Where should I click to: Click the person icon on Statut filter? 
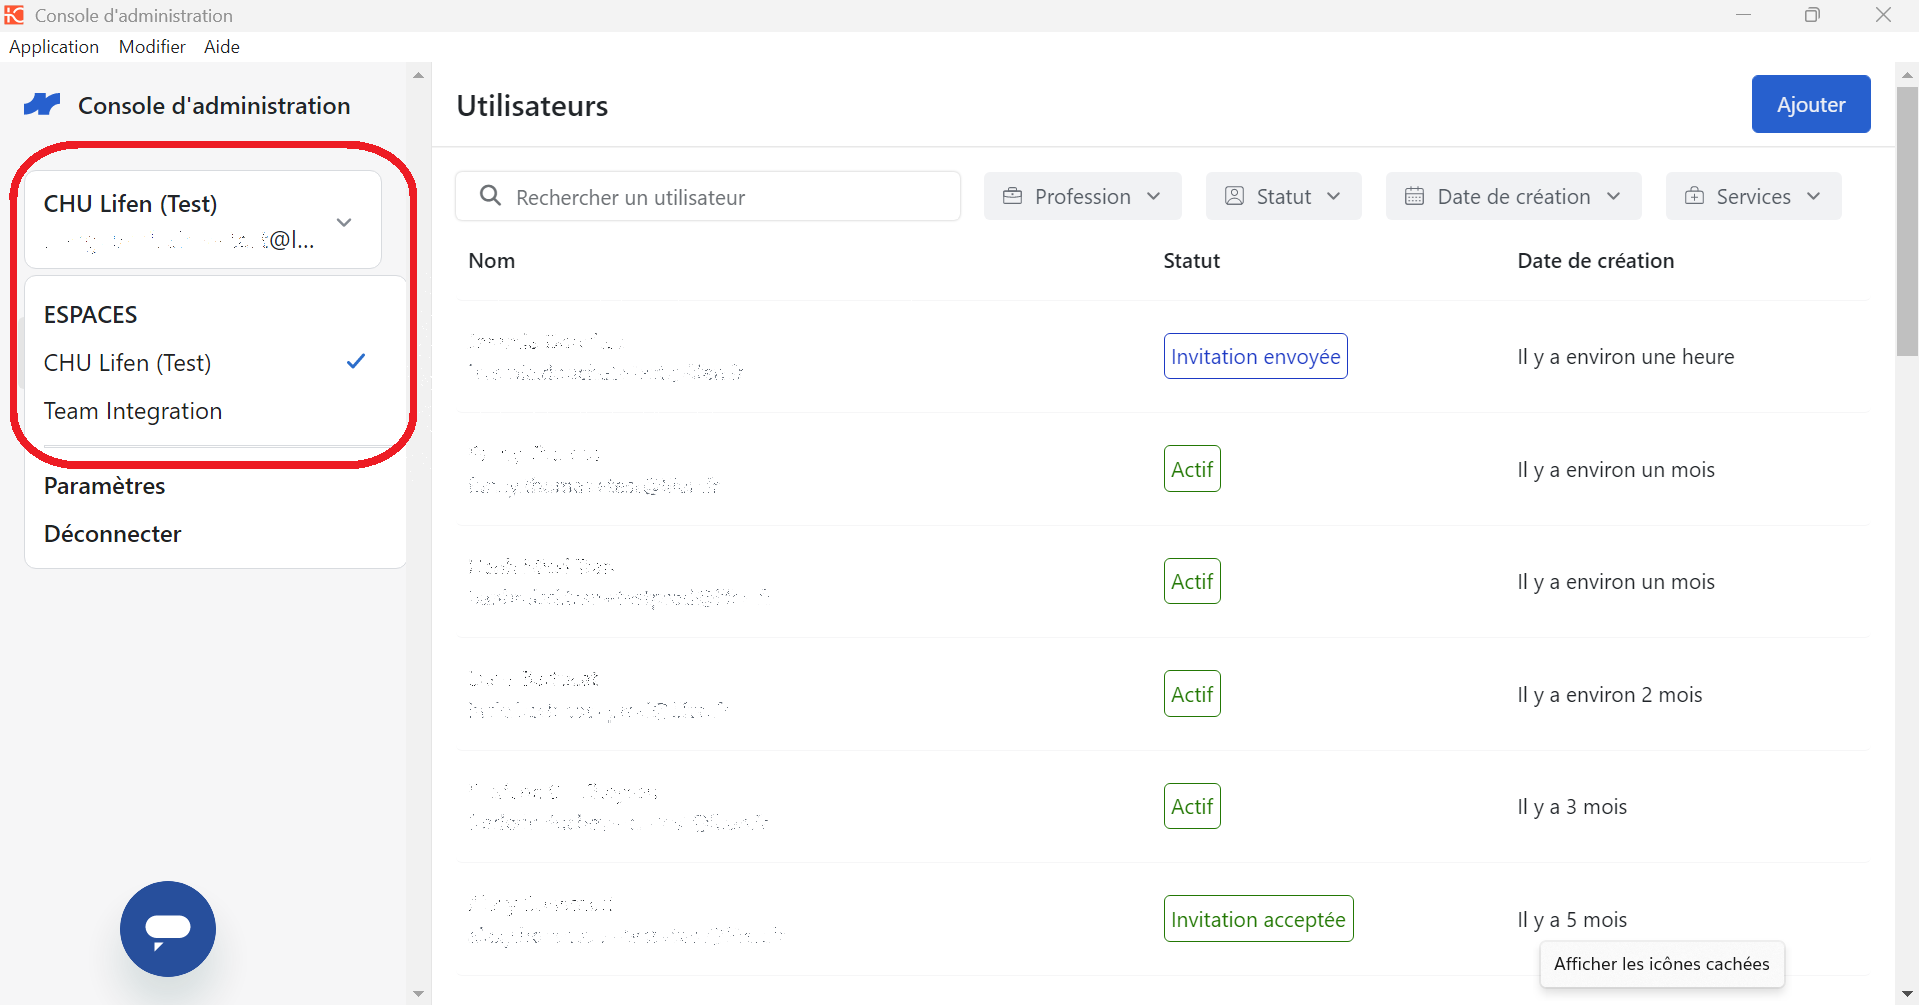click(1234, 196)
